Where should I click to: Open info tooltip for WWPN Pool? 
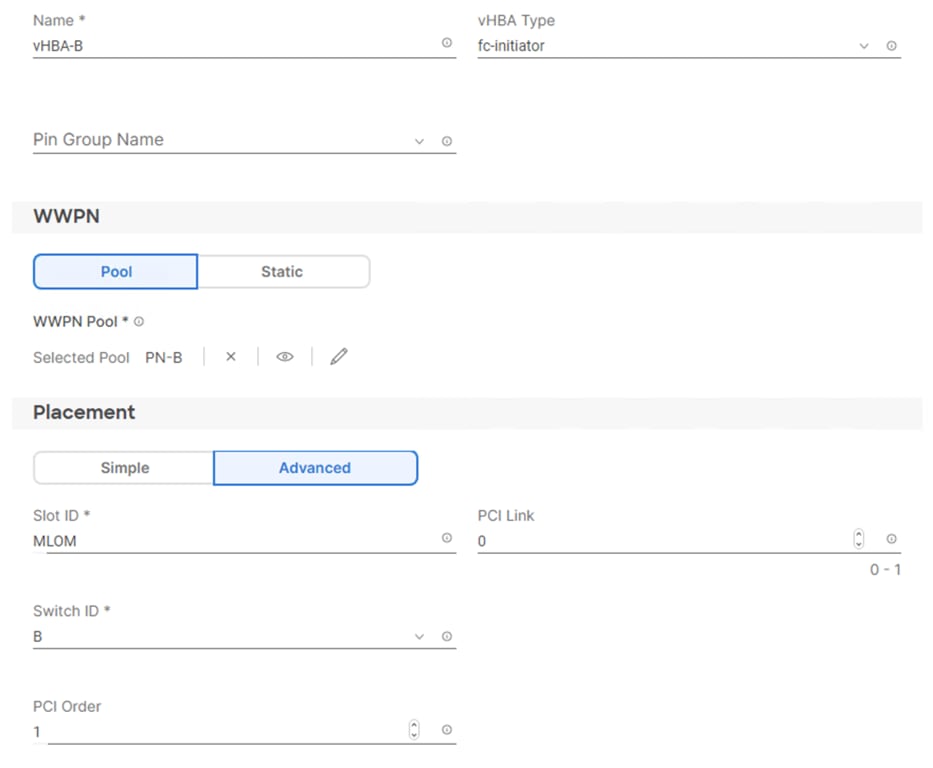138,321
